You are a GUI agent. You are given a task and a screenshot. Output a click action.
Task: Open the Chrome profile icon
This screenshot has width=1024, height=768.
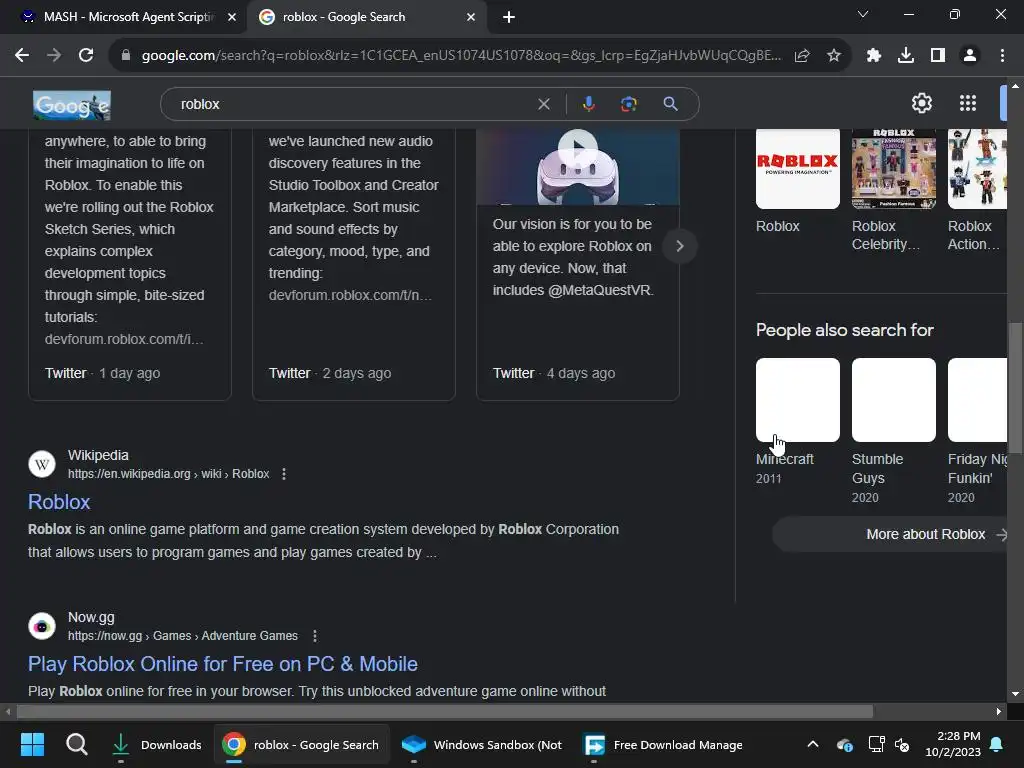click(x=970, y=56)
